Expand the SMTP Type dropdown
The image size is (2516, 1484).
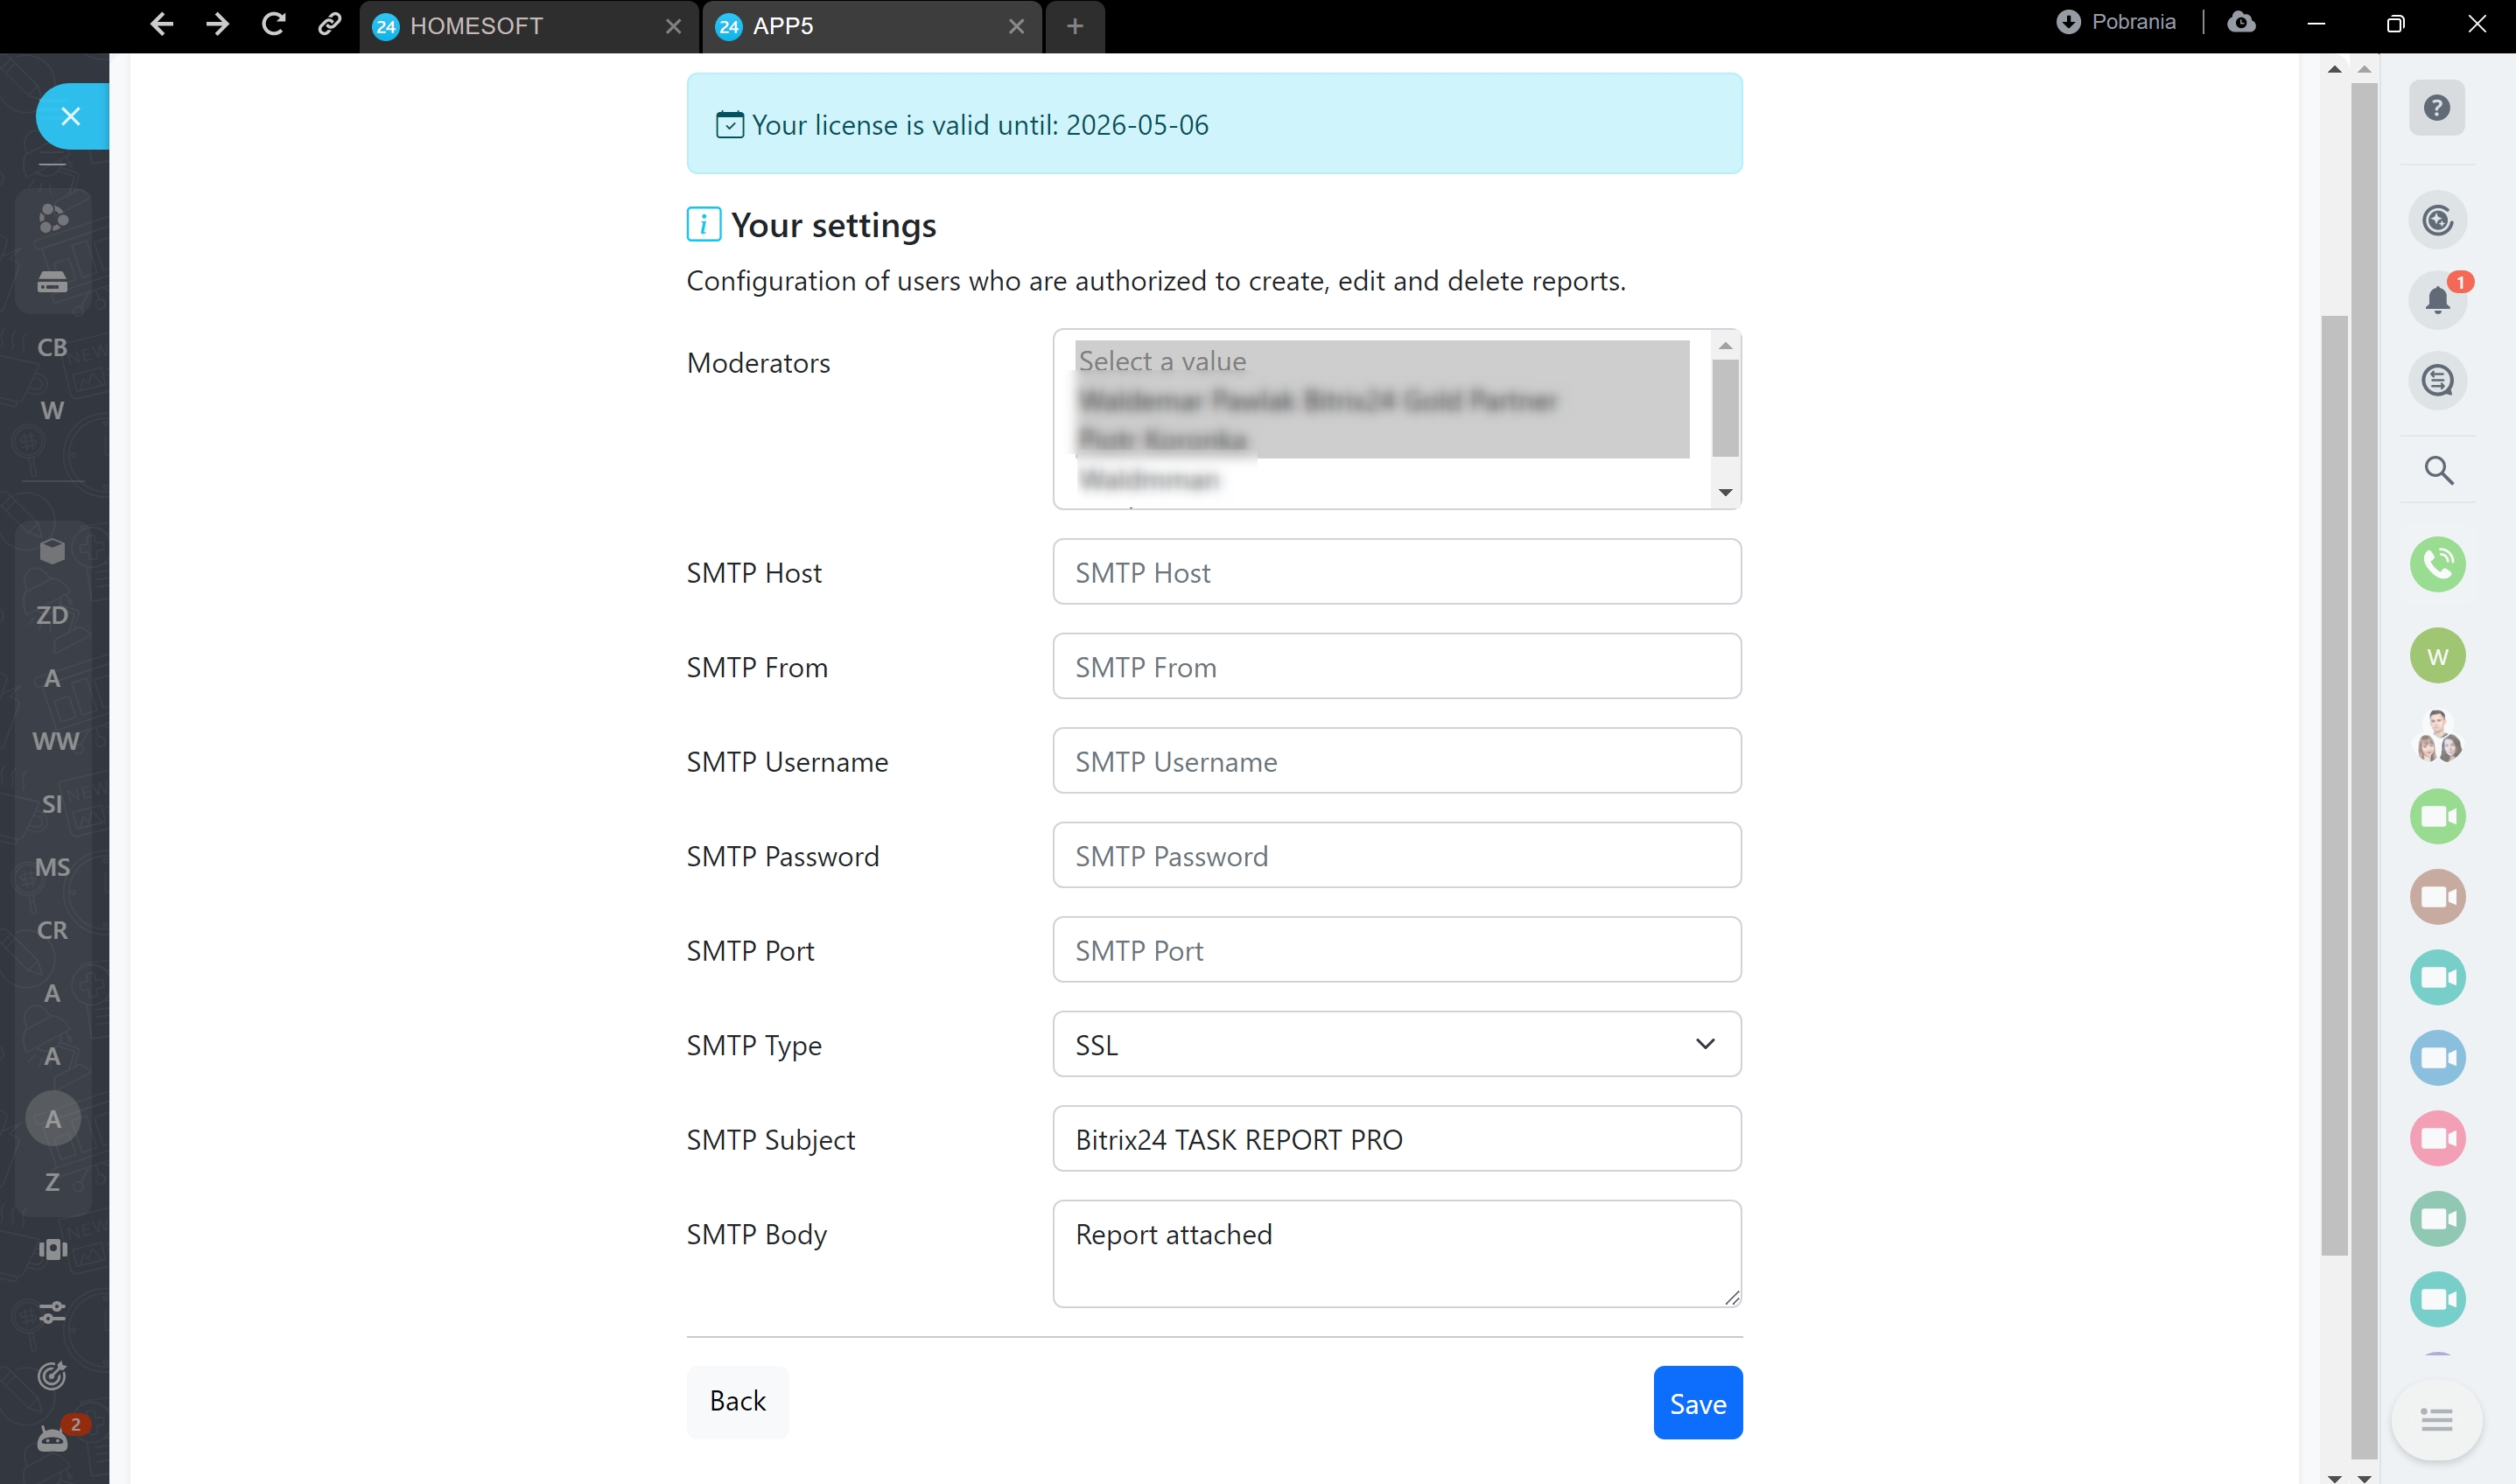[x=1396, y=1044]
